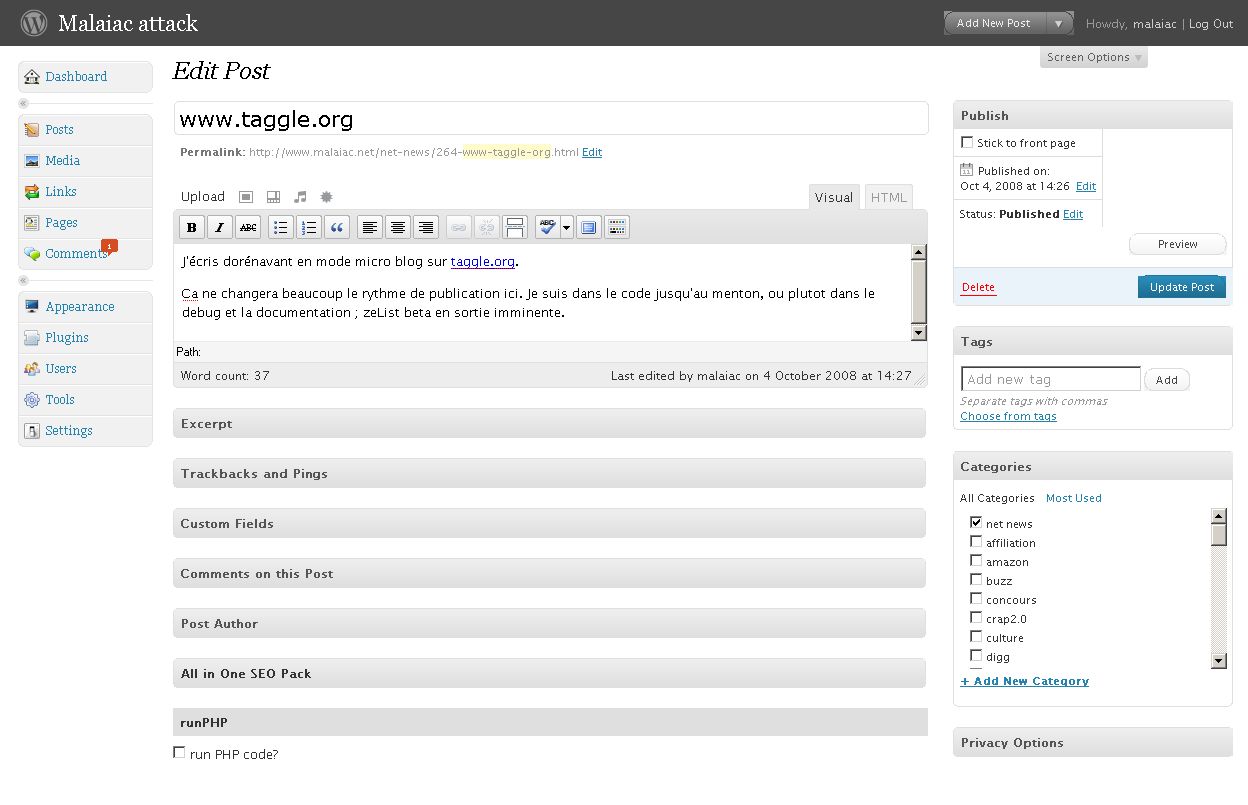This screenshot has width=1248, height=805.
Task: Click the insert link chain icon
Action: click(x=458, y=228)
